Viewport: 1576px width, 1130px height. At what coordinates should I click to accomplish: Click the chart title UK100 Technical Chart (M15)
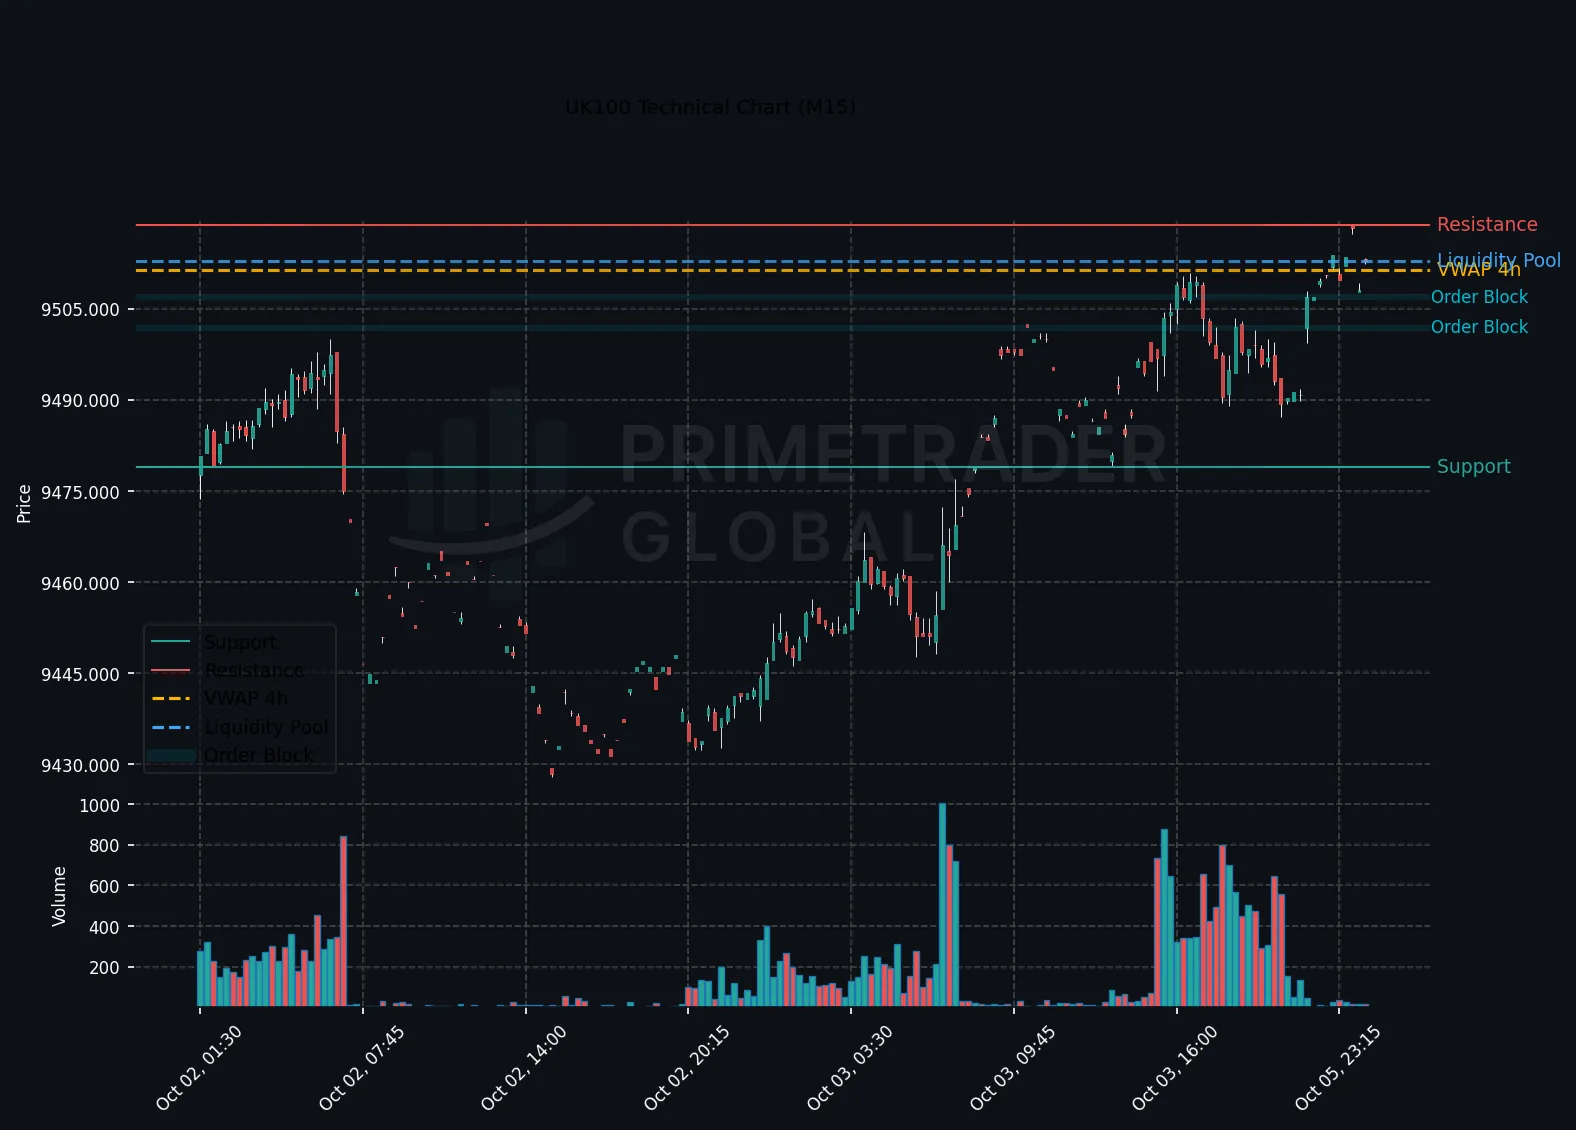pyautogui.click(x=710, y=107)
